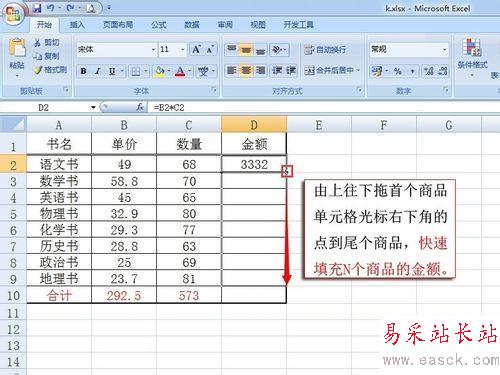Apply percent style
Viewport: 500px width, 375px height.
click(x=397, y=71)
